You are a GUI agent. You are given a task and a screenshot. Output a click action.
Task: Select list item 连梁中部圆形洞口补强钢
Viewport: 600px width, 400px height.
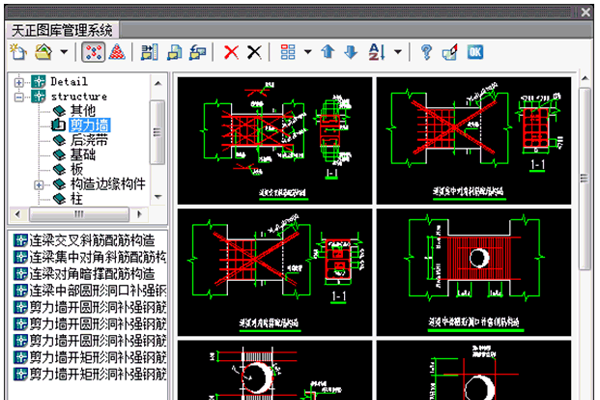tap(98, 291)
